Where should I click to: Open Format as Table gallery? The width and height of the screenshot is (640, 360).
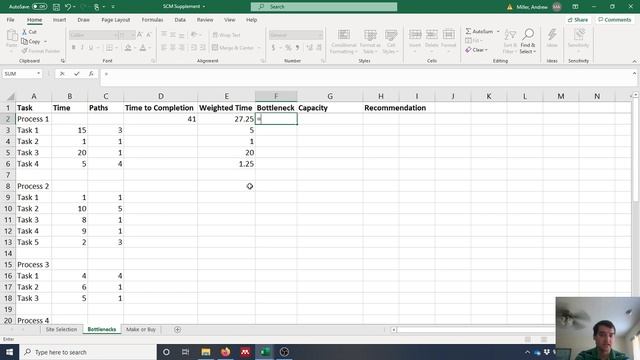(370, 41)
